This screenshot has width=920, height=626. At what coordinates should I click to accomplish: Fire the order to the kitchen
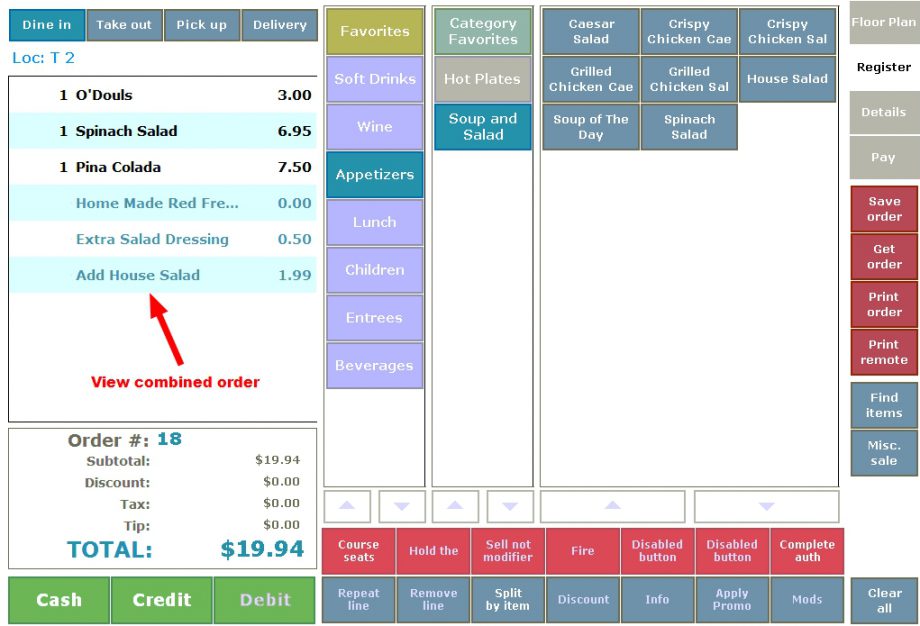pos(582,551)
